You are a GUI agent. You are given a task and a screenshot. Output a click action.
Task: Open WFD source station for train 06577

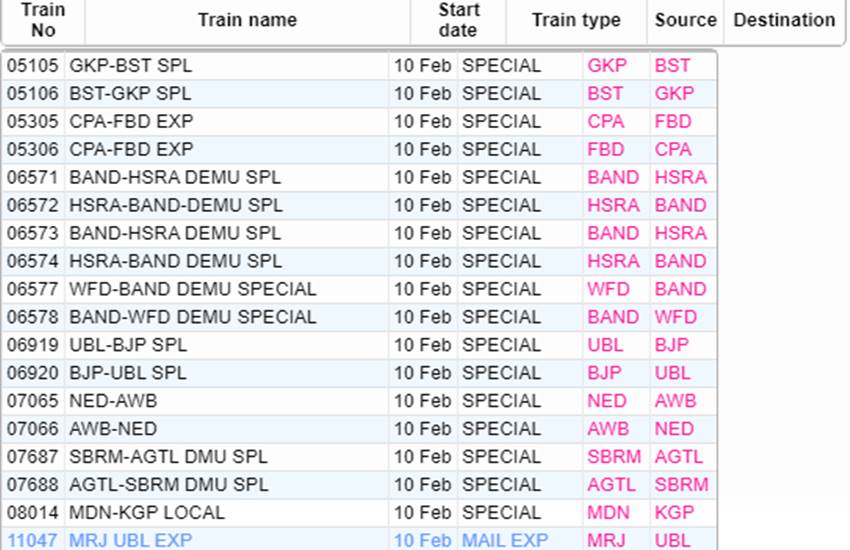tap(608, 289)
